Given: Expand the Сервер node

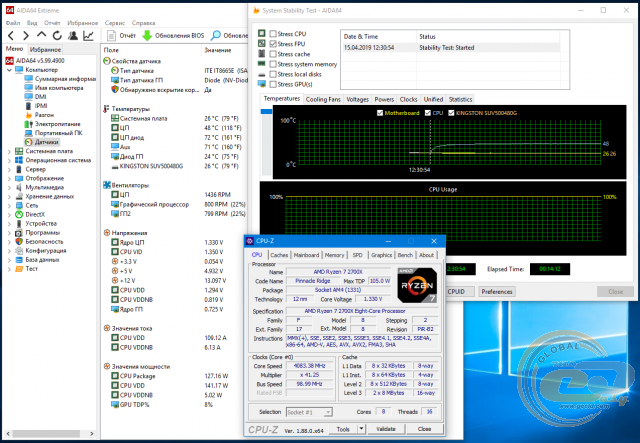Looking at the screenshot, I should (x=9, y=169).
